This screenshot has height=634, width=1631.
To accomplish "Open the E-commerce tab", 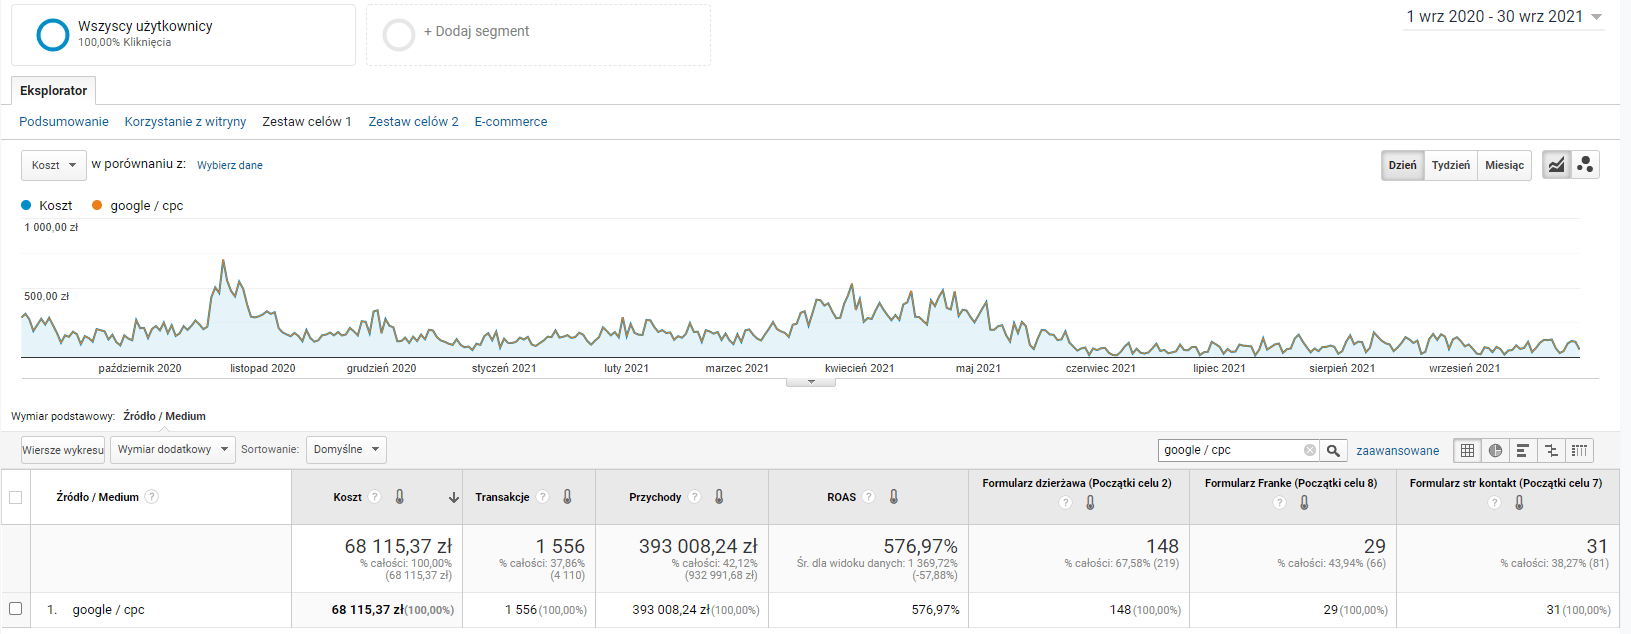I will [510, 122].
